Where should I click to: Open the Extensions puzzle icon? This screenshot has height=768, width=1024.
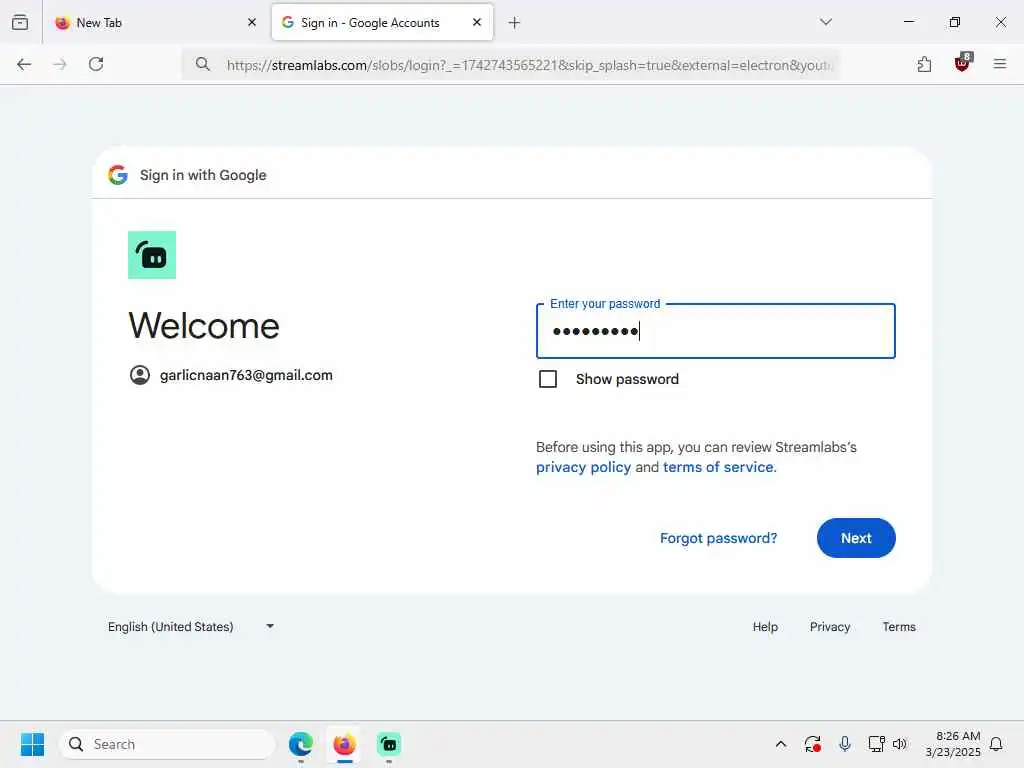[x=924, y=64]
